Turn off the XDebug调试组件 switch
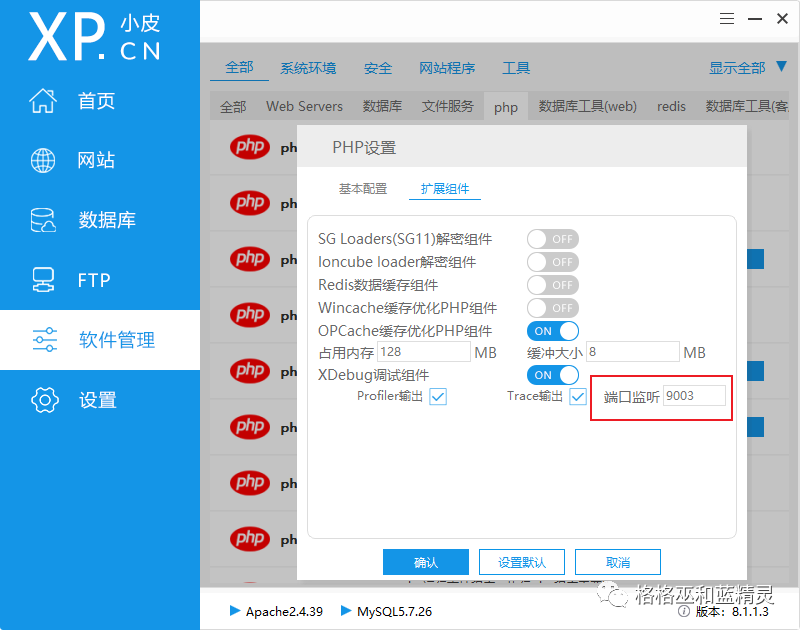 [553, 375]
